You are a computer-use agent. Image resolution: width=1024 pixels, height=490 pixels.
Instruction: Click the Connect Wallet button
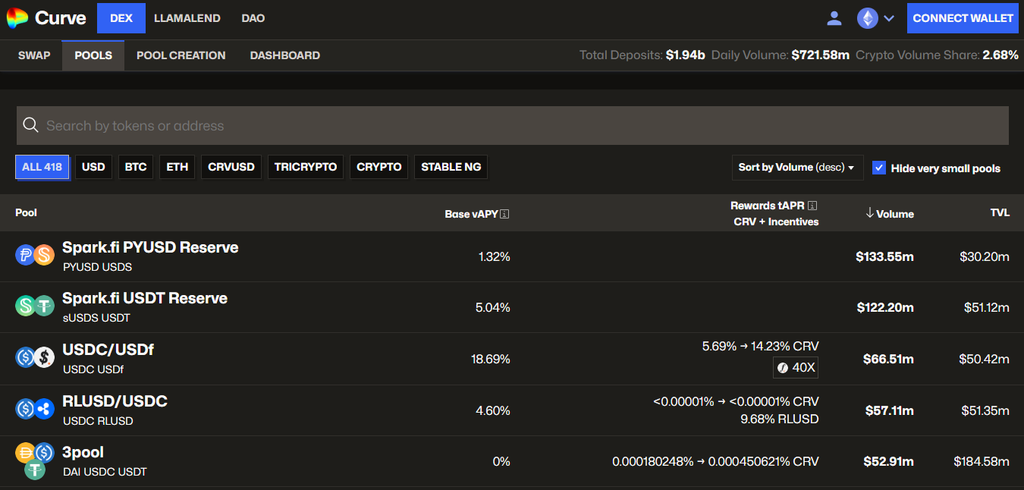click(963, 18)
